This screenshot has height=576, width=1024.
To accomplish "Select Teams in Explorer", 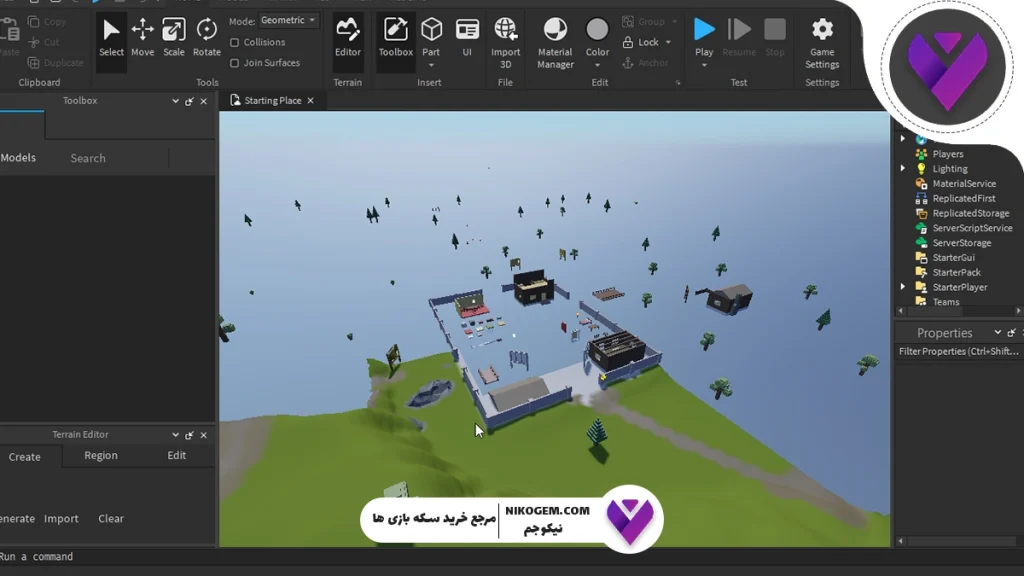I will point(946,302).
